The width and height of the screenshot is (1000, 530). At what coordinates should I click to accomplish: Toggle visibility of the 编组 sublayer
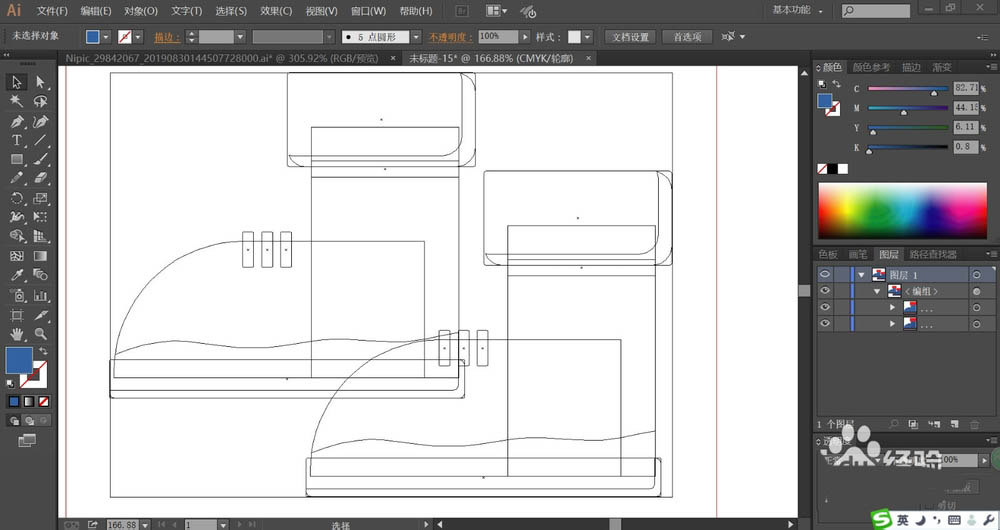click(825, 291)
